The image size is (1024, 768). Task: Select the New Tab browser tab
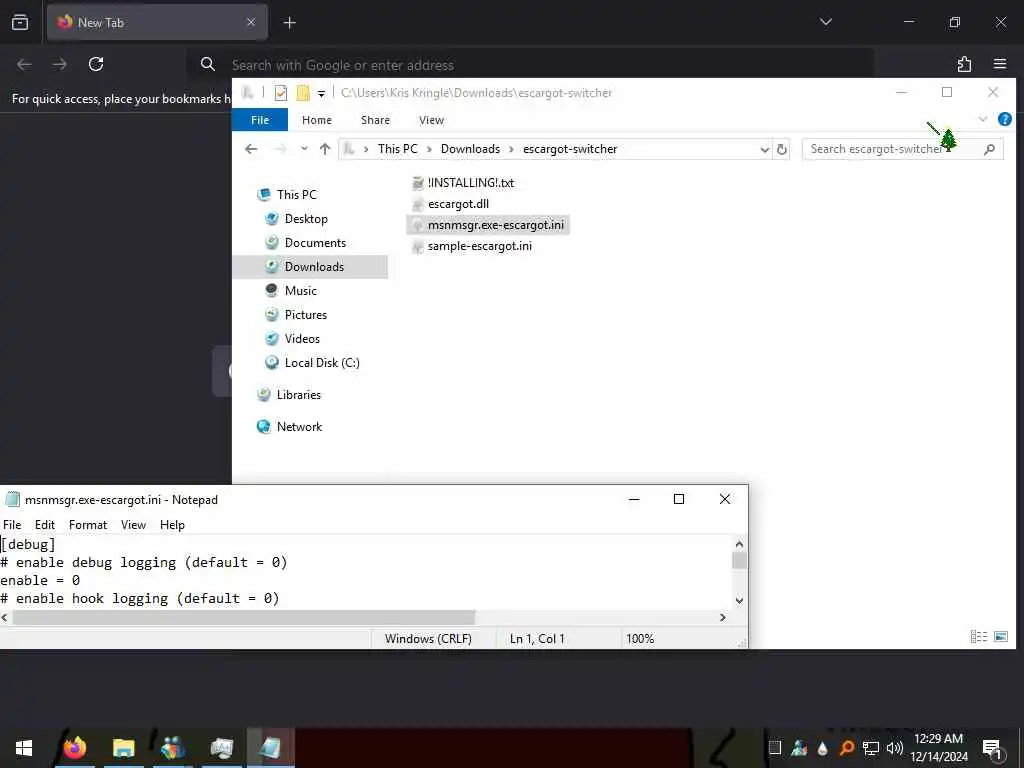[x=157, y=22]
